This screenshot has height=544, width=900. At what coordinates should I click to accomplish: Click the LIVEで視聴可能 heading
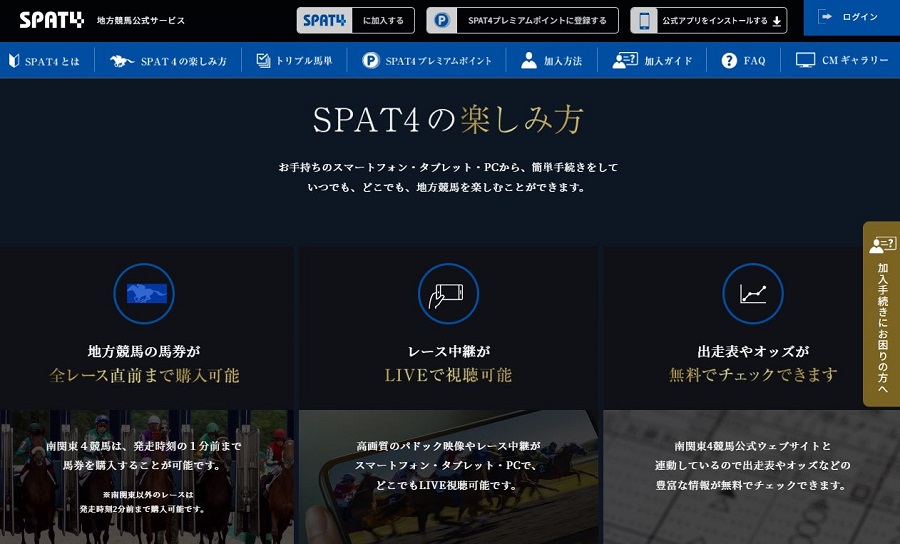[x=448, y=375]
